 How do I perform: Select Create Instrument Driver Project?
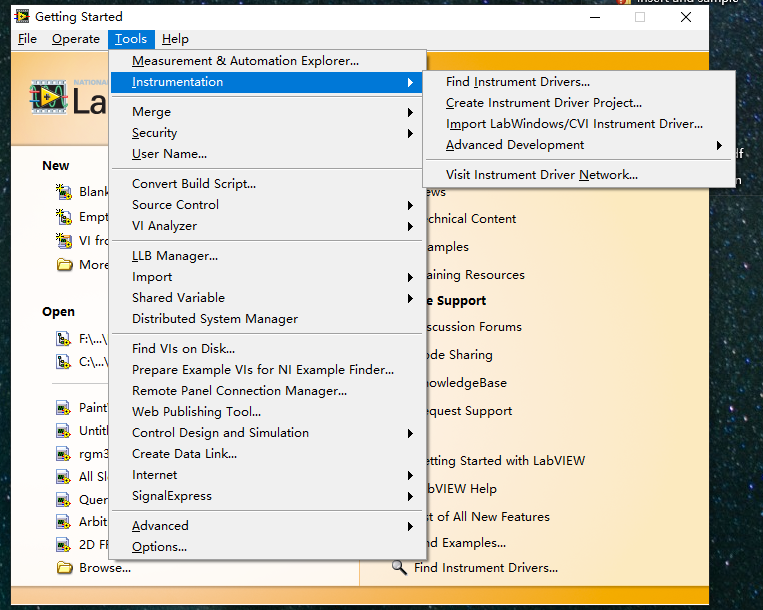[x=579, y=103]
